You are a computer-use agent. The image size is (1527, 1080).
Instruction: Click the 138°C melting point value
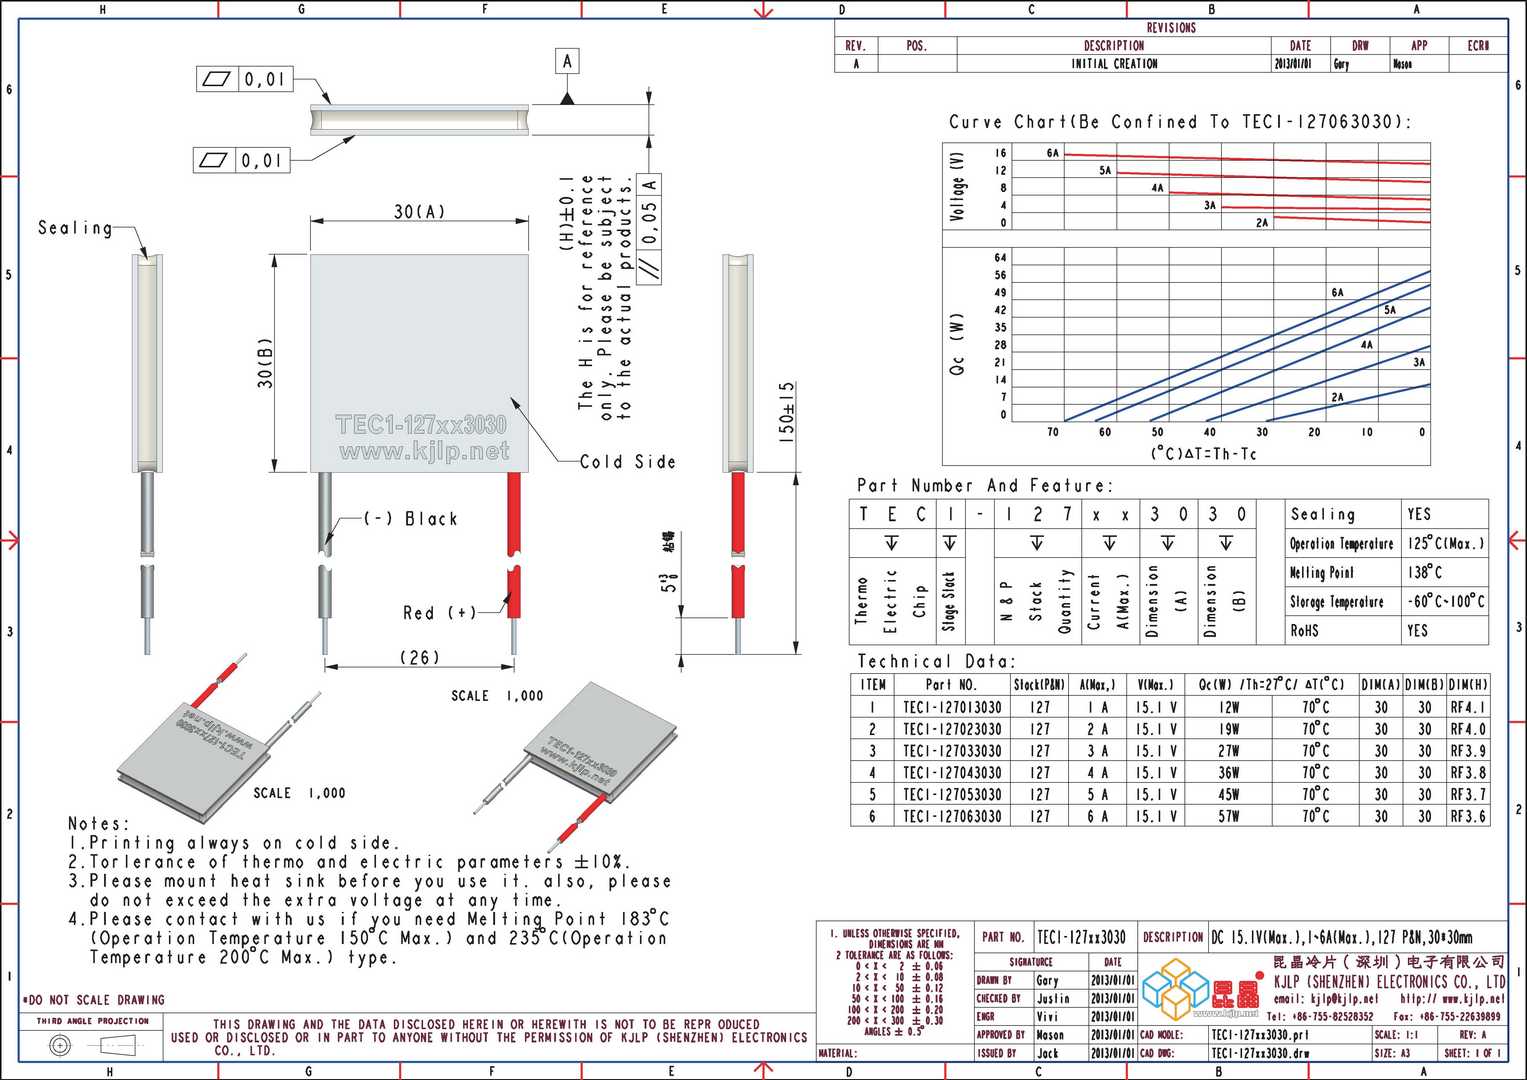point(1425,572)
